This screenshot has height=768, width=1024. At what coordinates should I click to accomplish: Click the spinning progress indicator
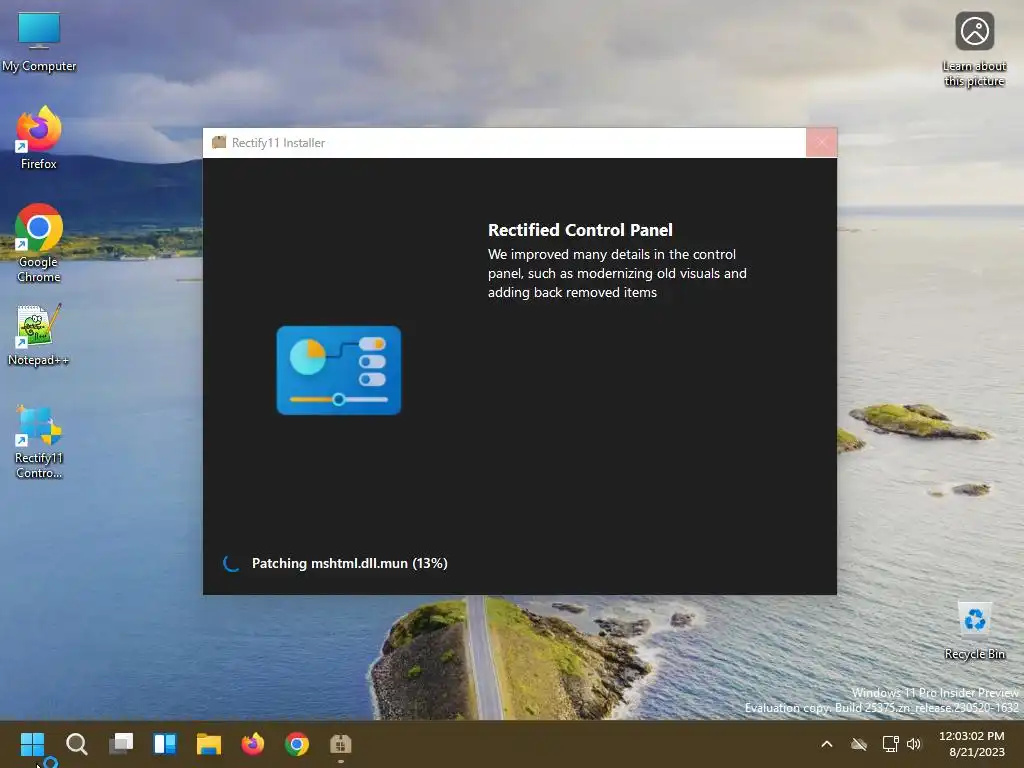(x=231, y=563)
